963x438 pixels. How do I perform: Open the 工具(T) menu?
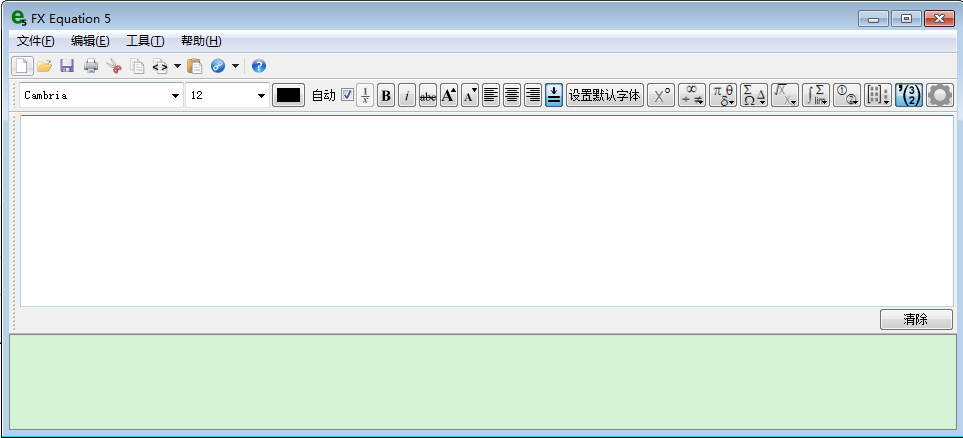point(145,41)
